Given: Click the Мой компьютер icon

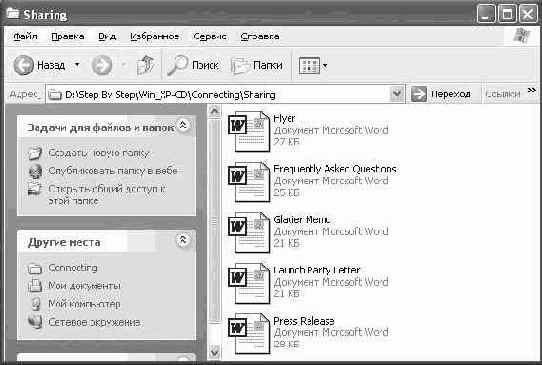Looking at the screenshot, I should pyautogui.click(x=35, y=304).
